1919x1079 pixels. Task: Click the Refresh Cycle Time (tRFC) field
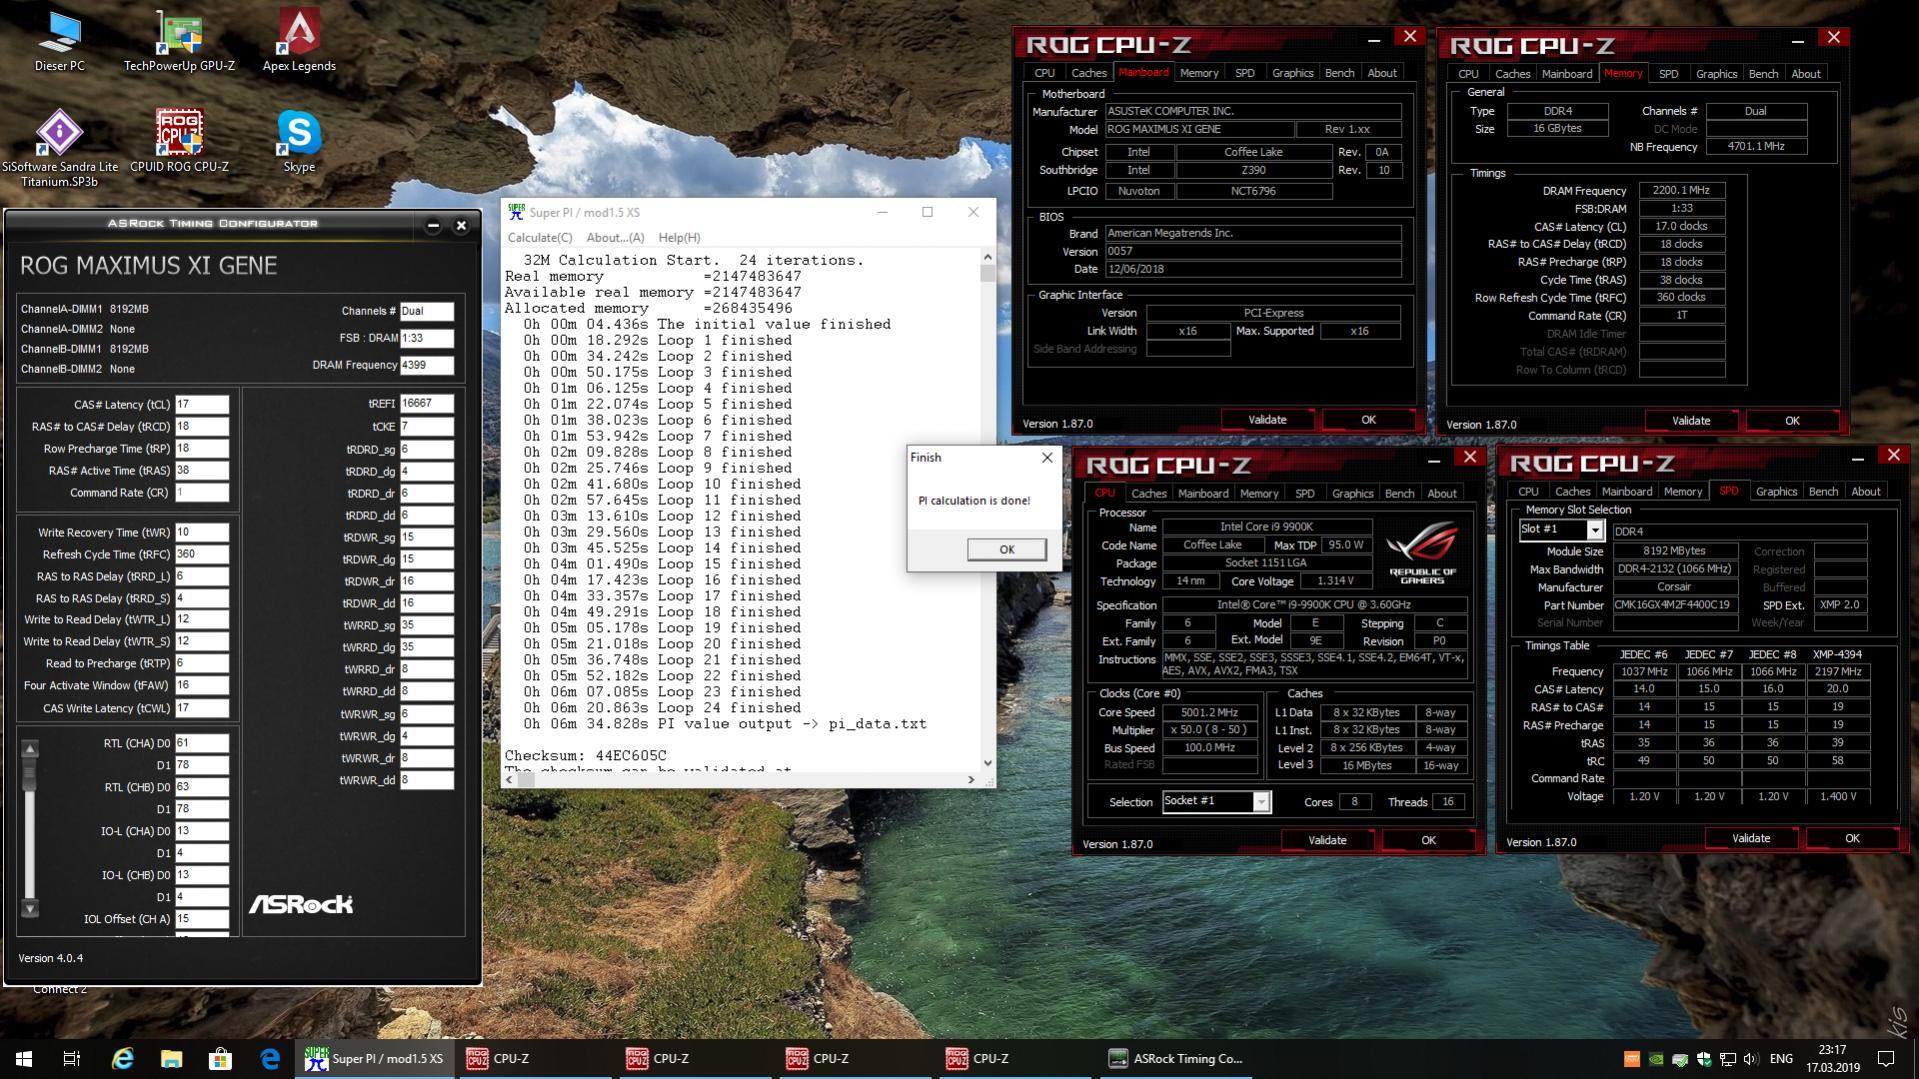[x=202, y=554]
